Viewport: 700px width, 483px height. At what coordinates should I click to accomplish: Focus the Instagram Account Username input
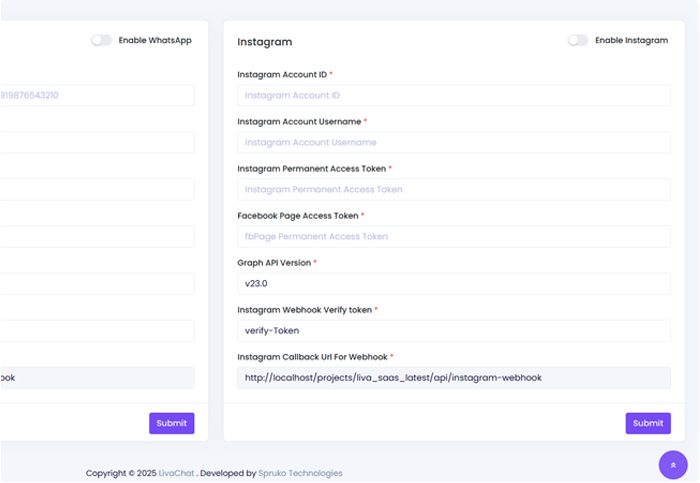[453, 142]
